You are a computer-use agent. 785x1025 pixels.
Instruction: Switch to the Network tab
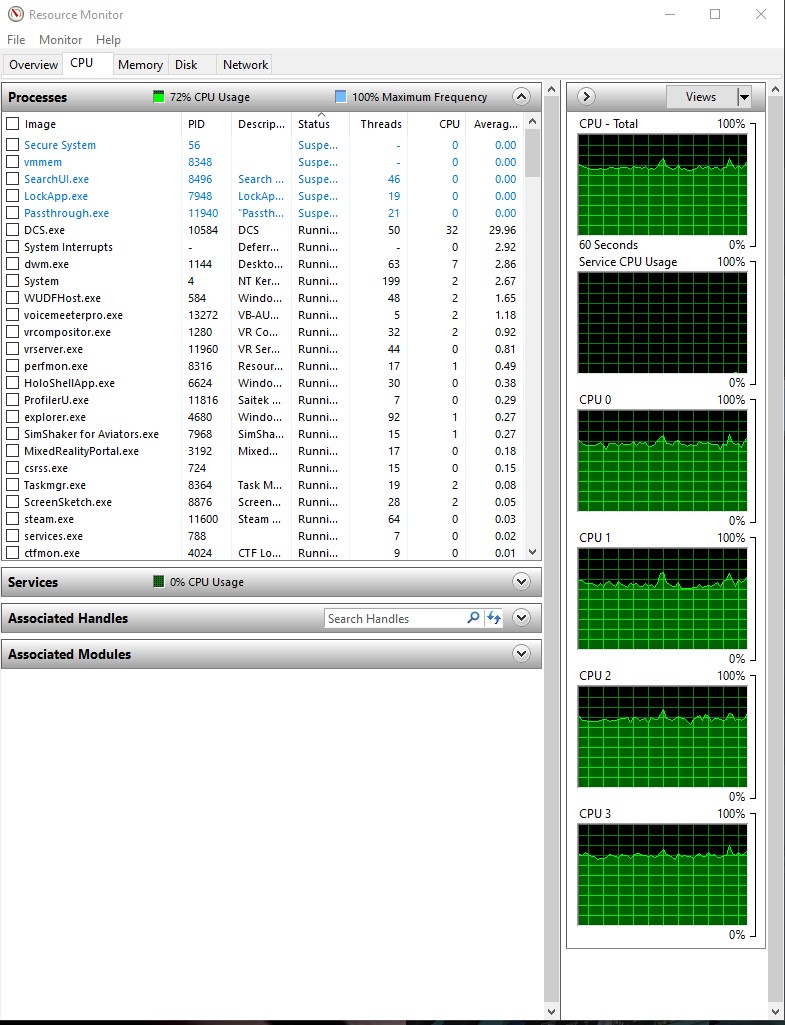click(245, 65)
